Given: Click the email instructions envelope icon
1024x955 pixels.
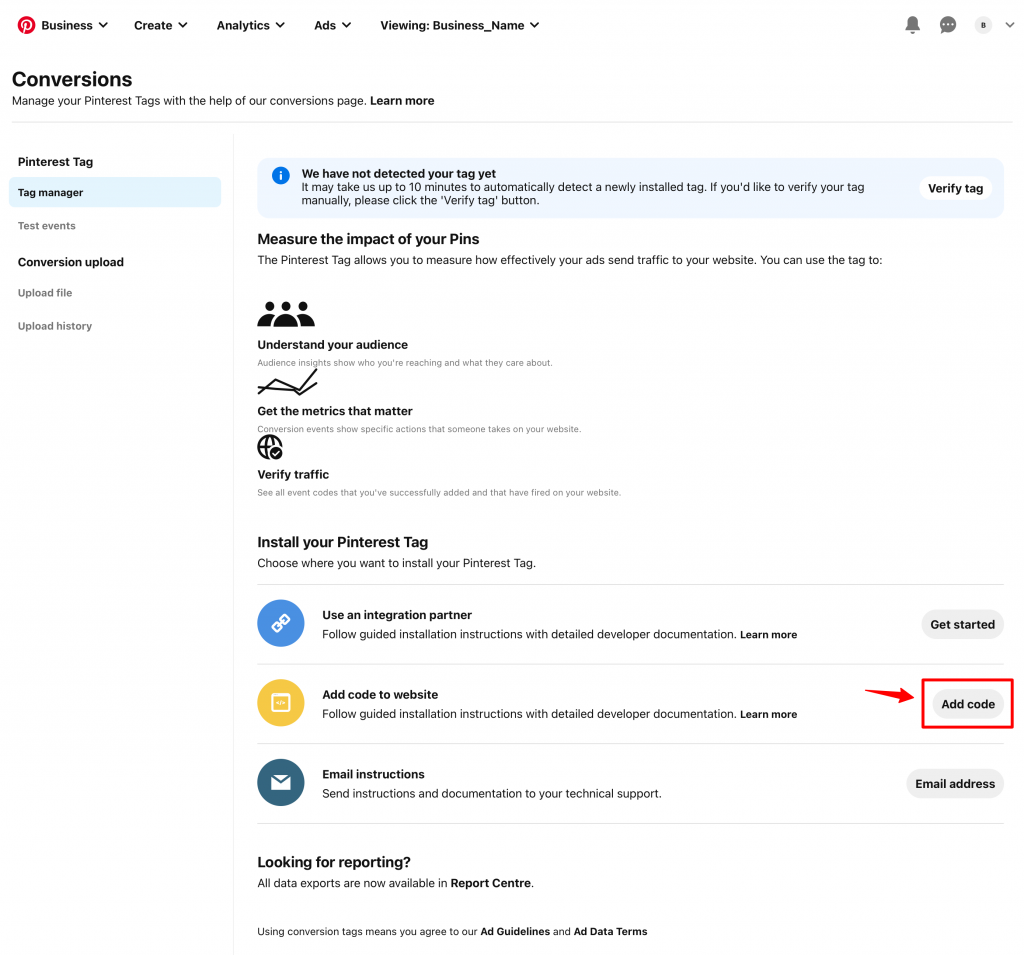Looking at the screenshot, I should (281, 782).
